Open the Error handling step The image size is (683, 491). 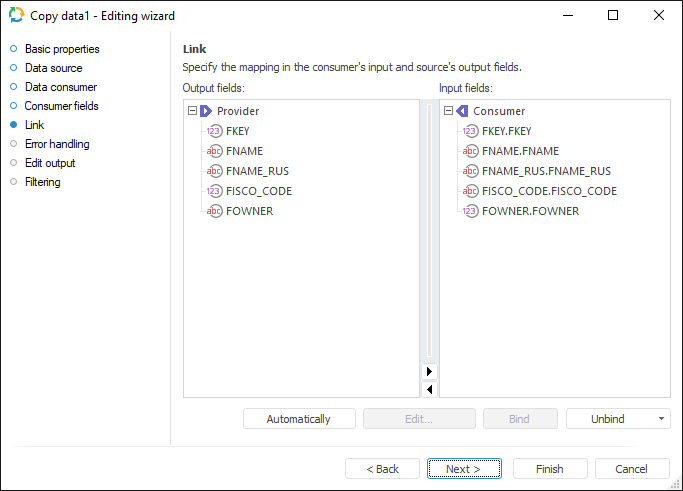57,144
